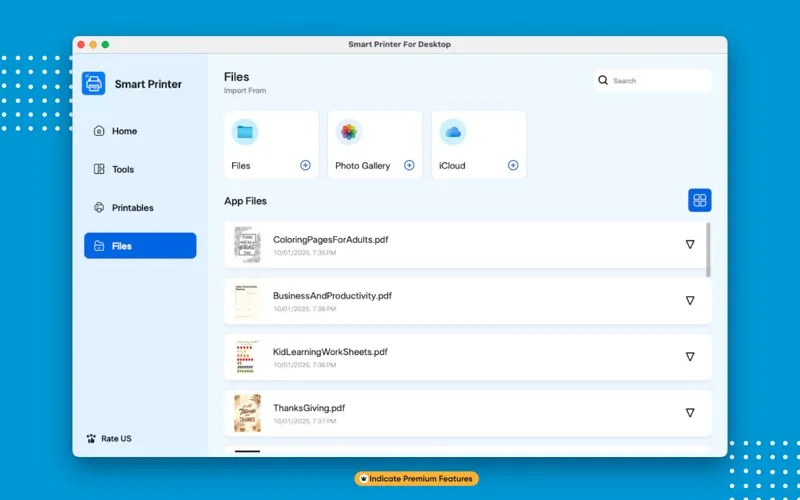The image size is (800, 500).
Task: Click the Smart Printer logo icon
Action: 93,84
